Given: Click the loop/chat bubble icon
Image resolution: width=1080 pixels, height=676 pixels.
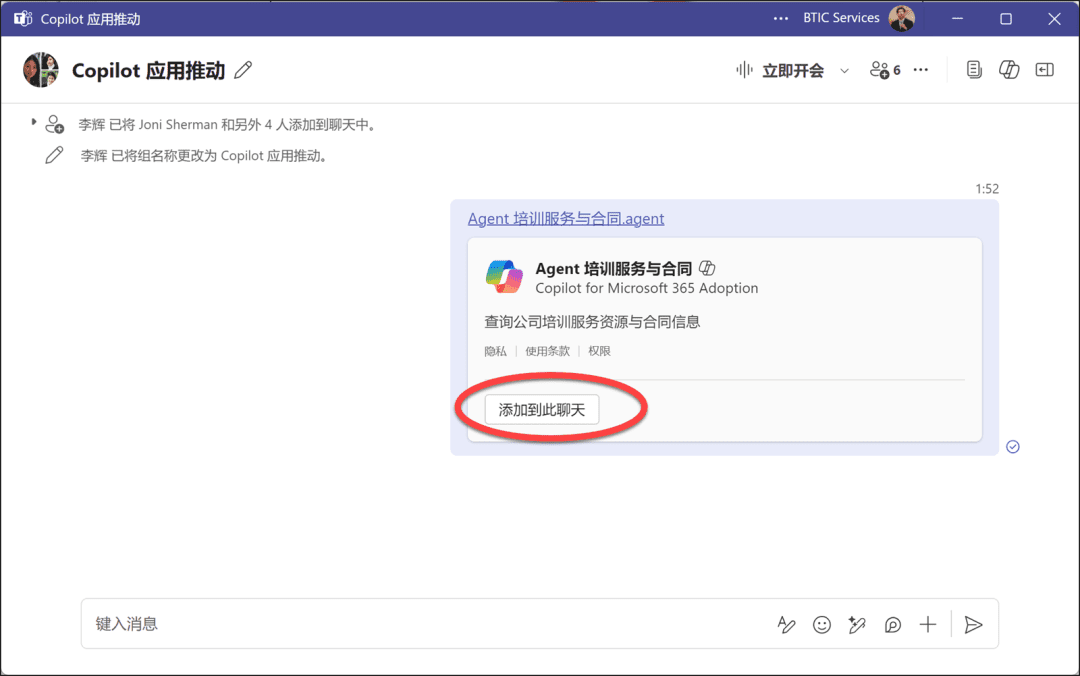Looking at the screenshot, I should [x=893, y=624].
